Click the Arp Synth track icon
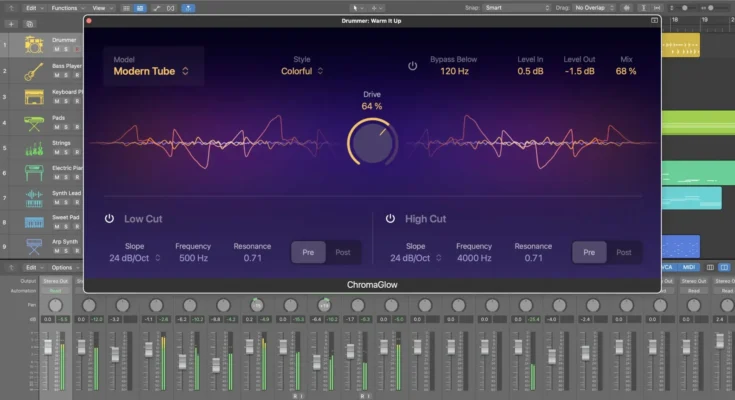The height and width of the screenshot is (400, 735). pos(34,247)
